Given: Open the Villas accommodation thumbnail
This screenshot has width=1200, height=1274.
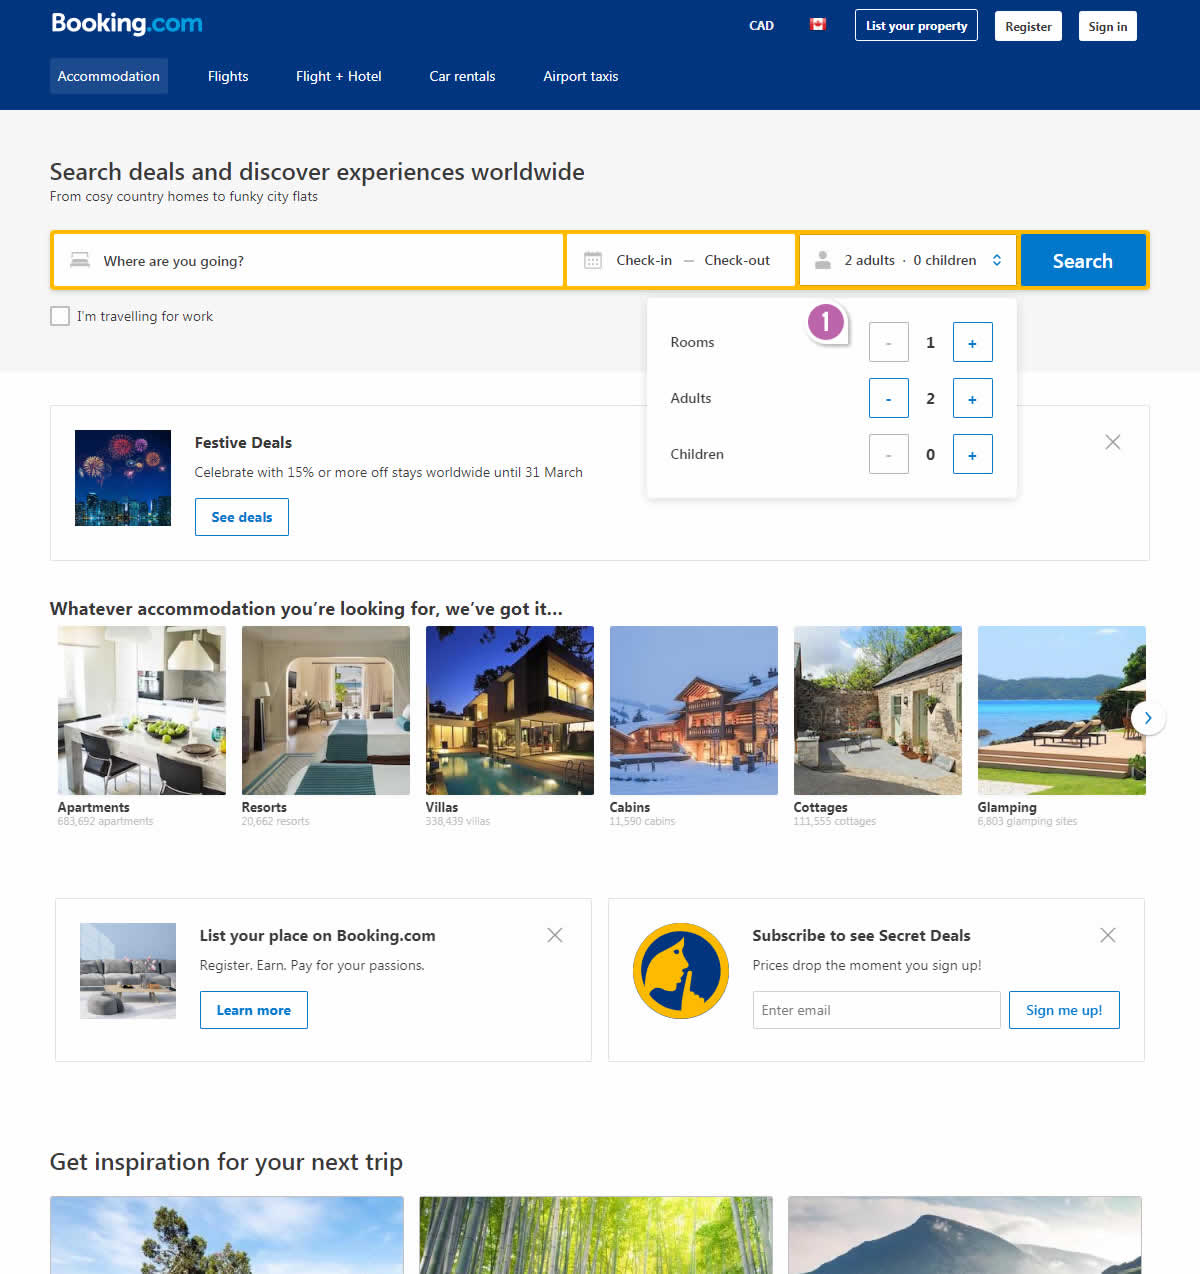Looking at the screenshot, I should point(509,711).
